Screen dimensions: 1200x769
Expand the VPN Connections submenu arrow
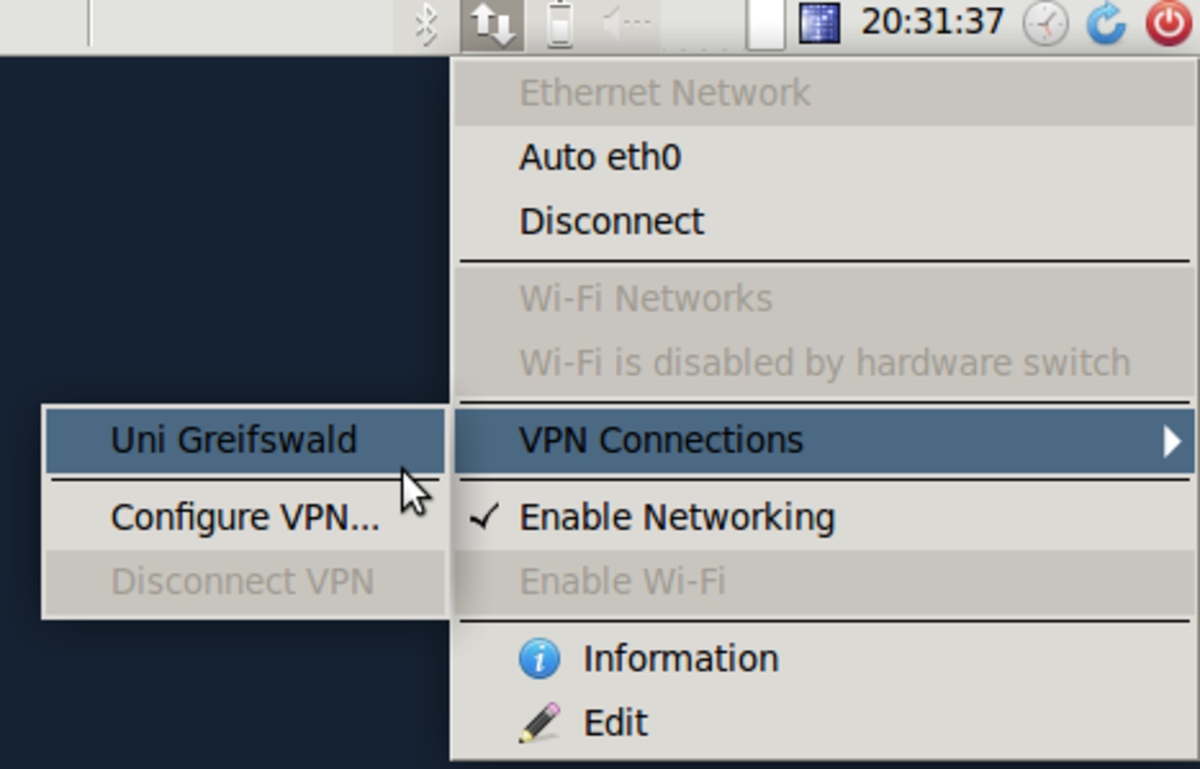(1172, 440)
